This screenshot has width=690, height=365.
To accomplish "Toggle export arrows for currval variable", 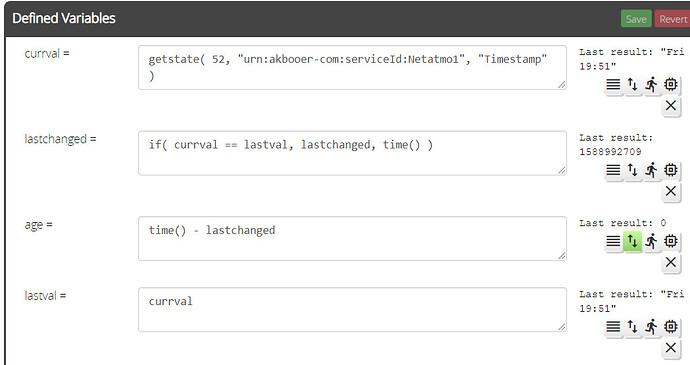I will click(632, 84).
